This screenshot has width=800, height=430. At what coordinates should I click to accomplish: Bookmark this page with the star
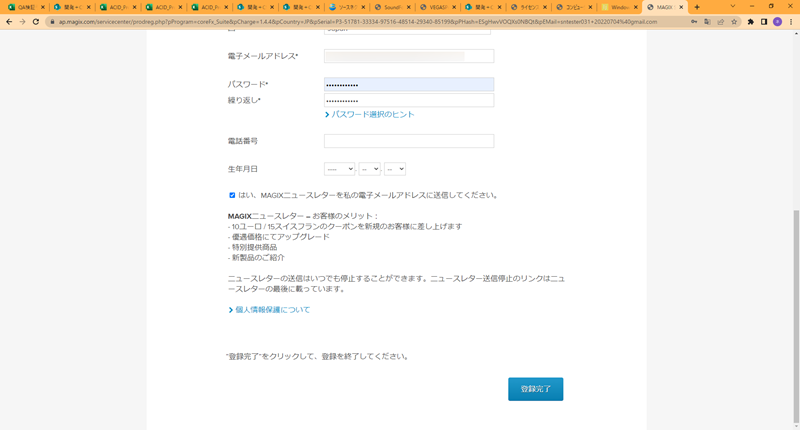734,22
